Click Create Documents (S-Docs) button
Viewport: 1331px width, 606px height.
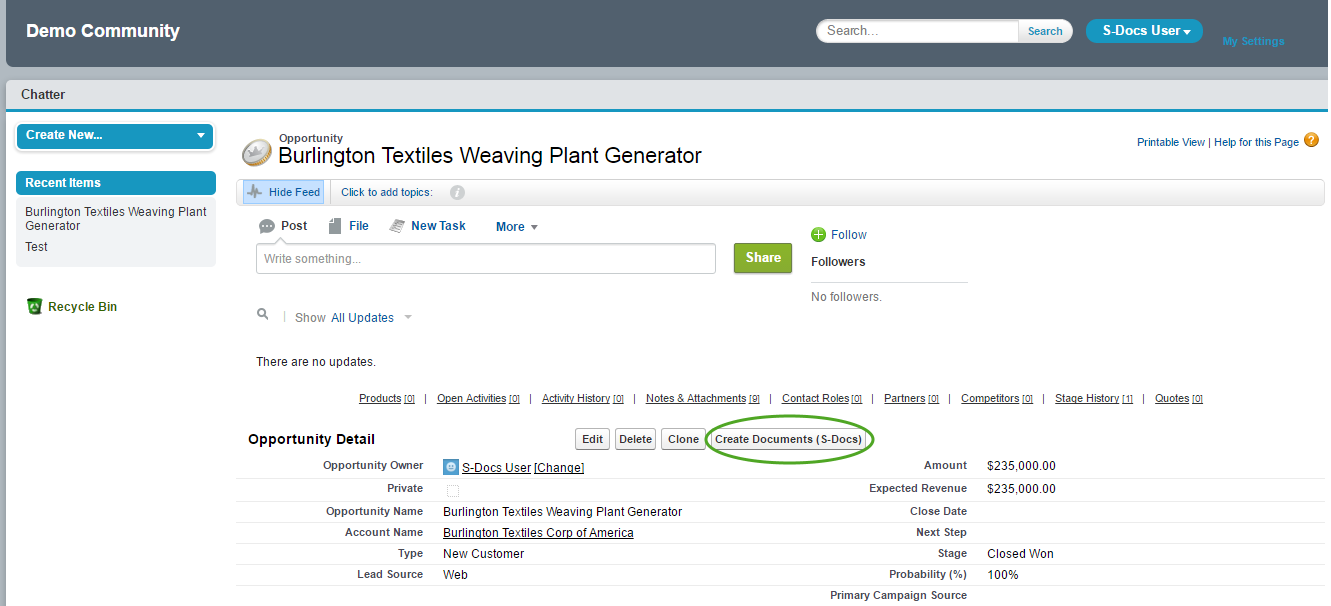pos(788,439)
